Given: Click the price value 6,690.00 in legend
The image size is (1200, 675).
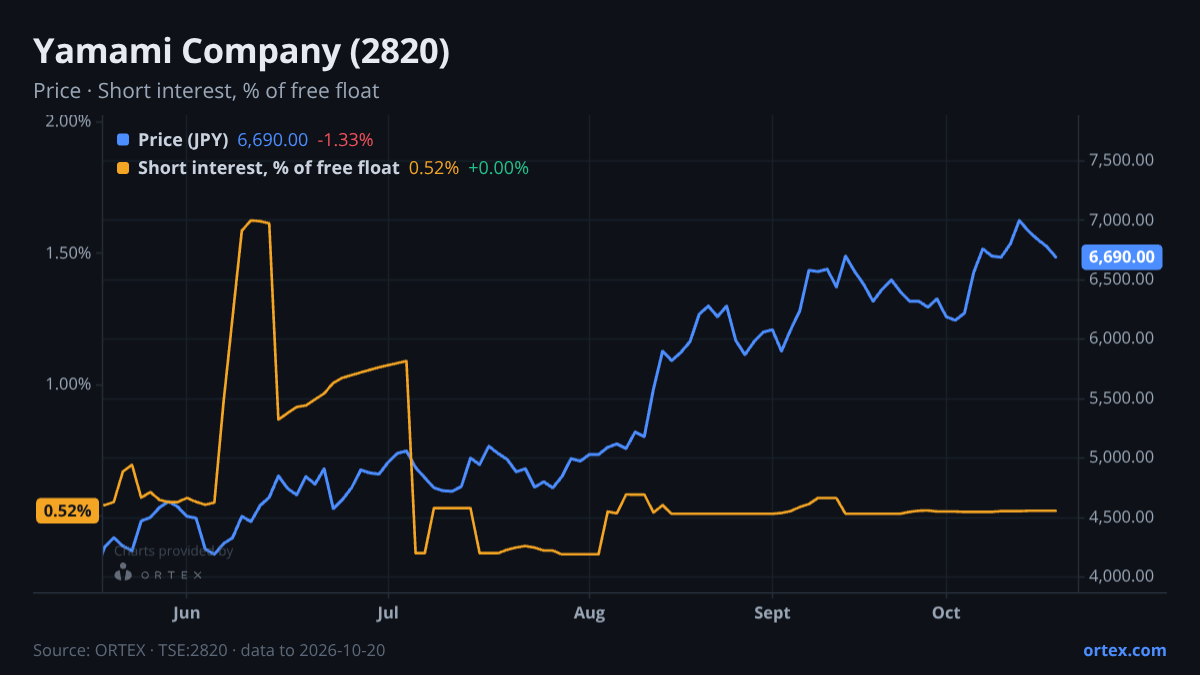Looking at the screenshot, I should click(272, 140).
